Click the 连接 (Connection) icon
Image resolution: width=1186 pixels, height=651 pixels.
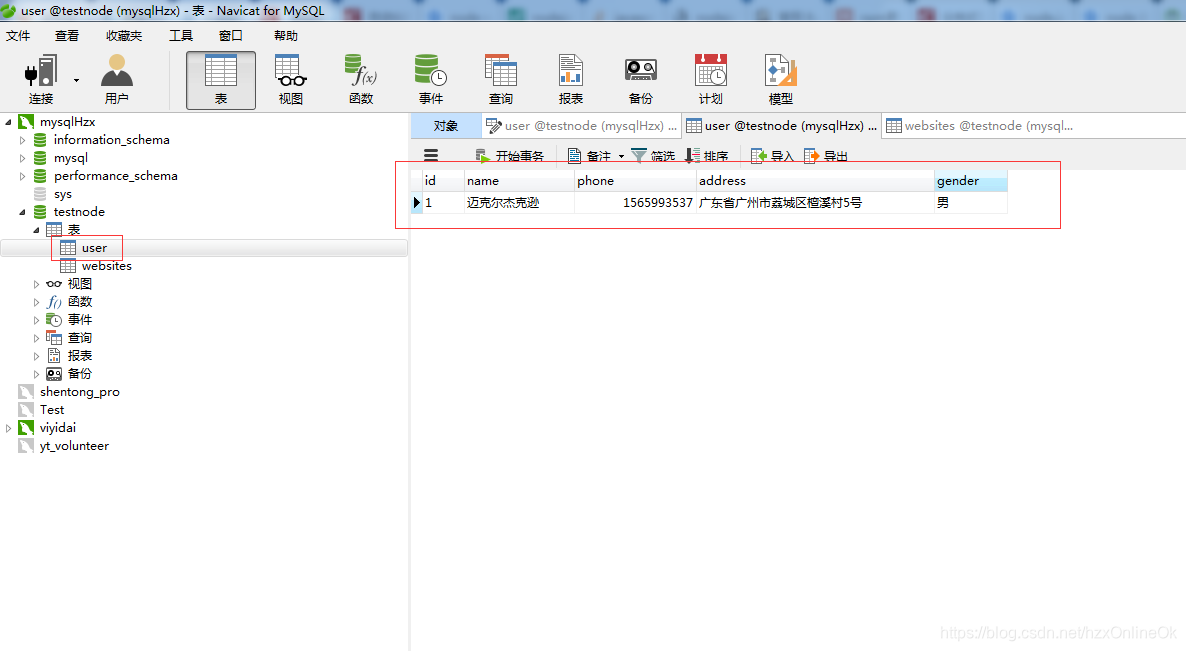click(x=40, y=78)
